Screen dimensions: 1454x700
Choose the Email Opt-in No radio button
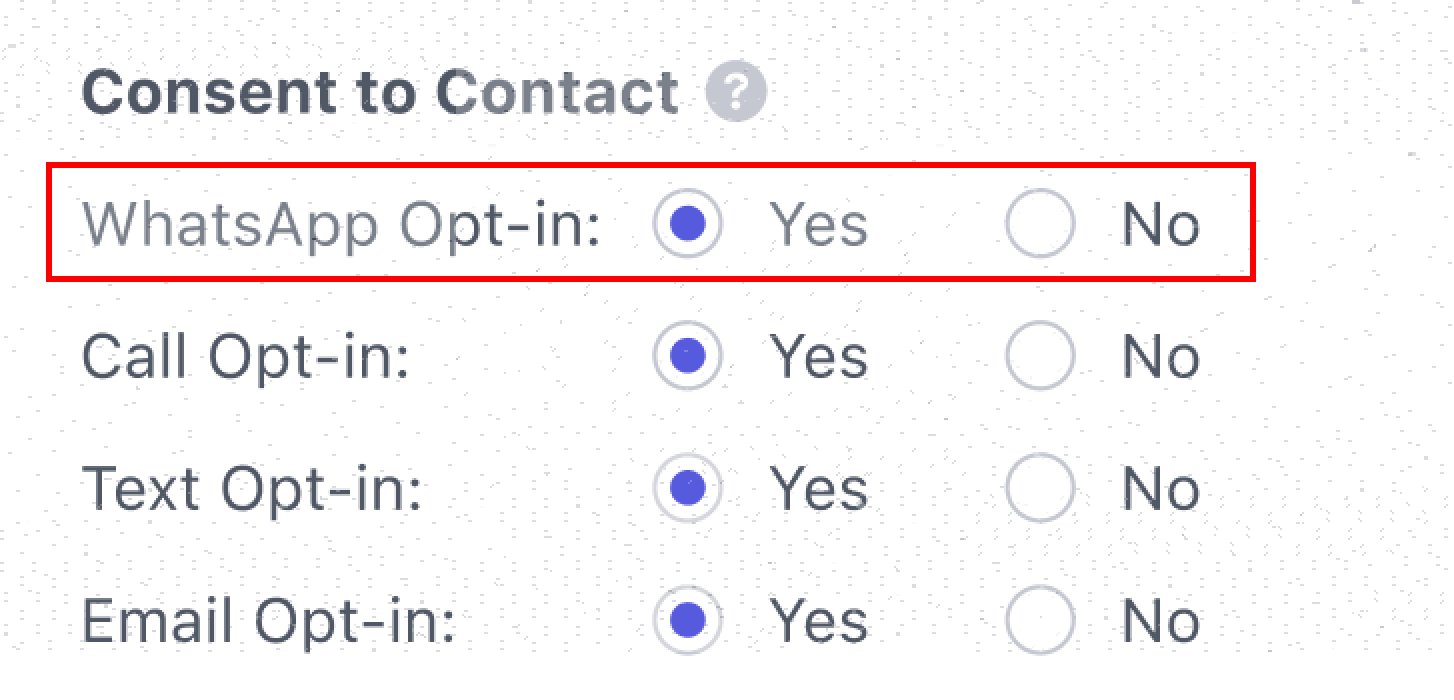coord(1040,621)
